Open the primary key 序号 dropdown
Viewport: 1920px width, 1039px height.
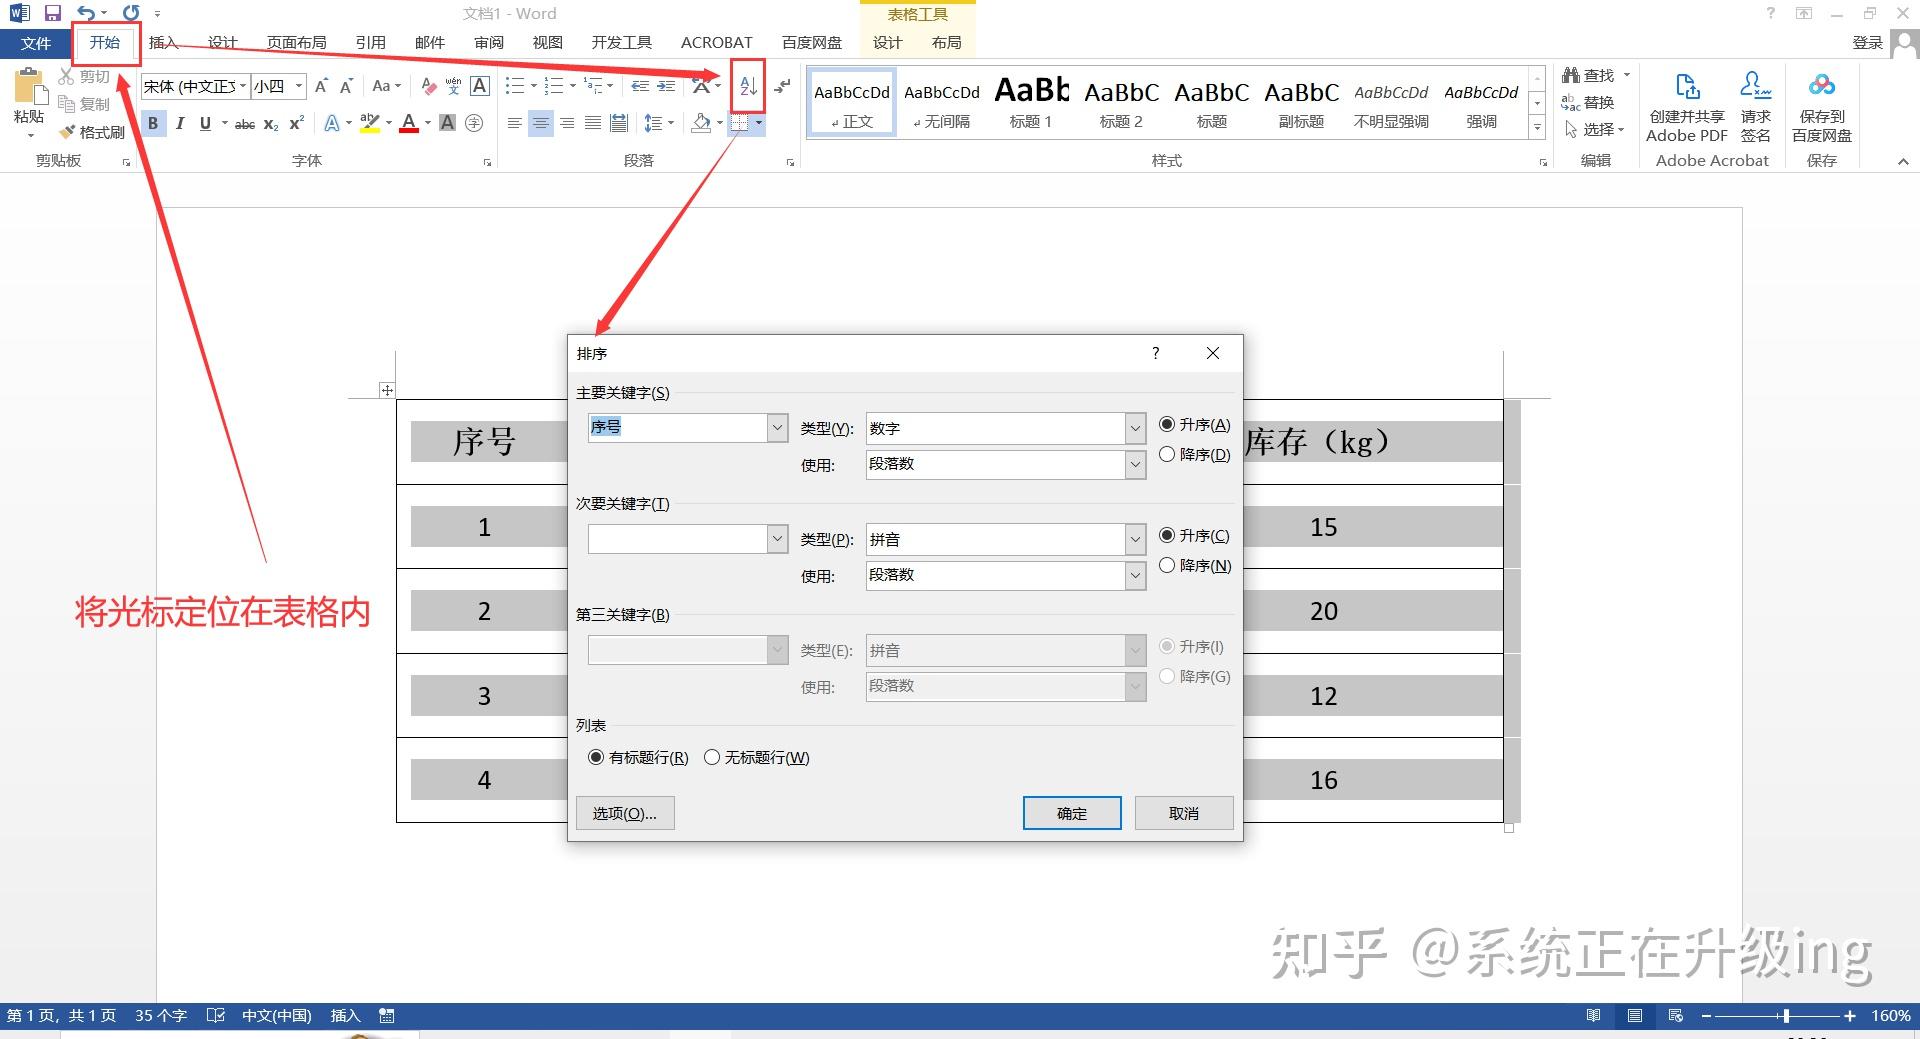[777, 428]
